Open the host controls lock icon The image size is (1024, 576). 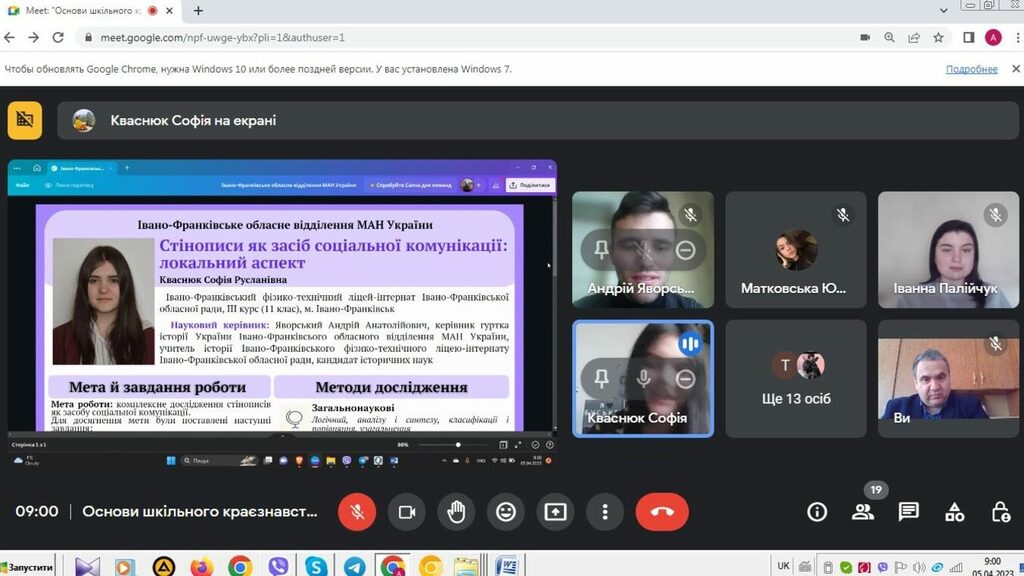(1000, 512)
